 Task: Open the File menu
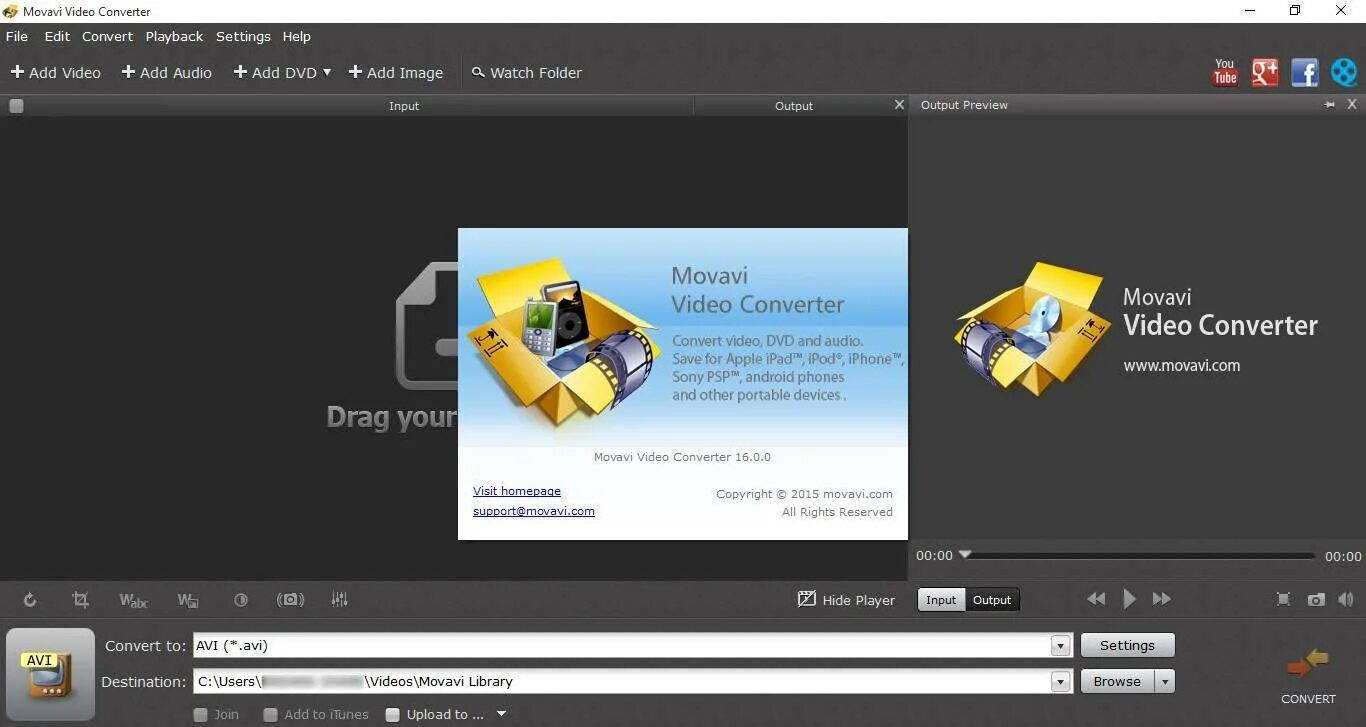pos(17,36)
